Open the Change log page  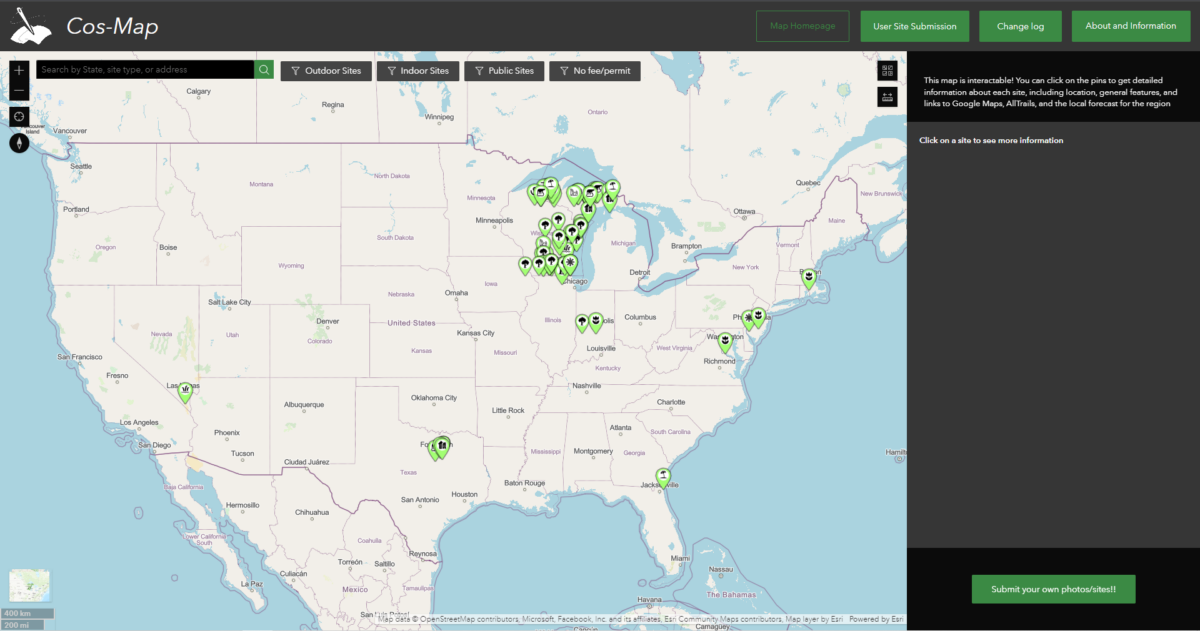(x=1020, y=25)
